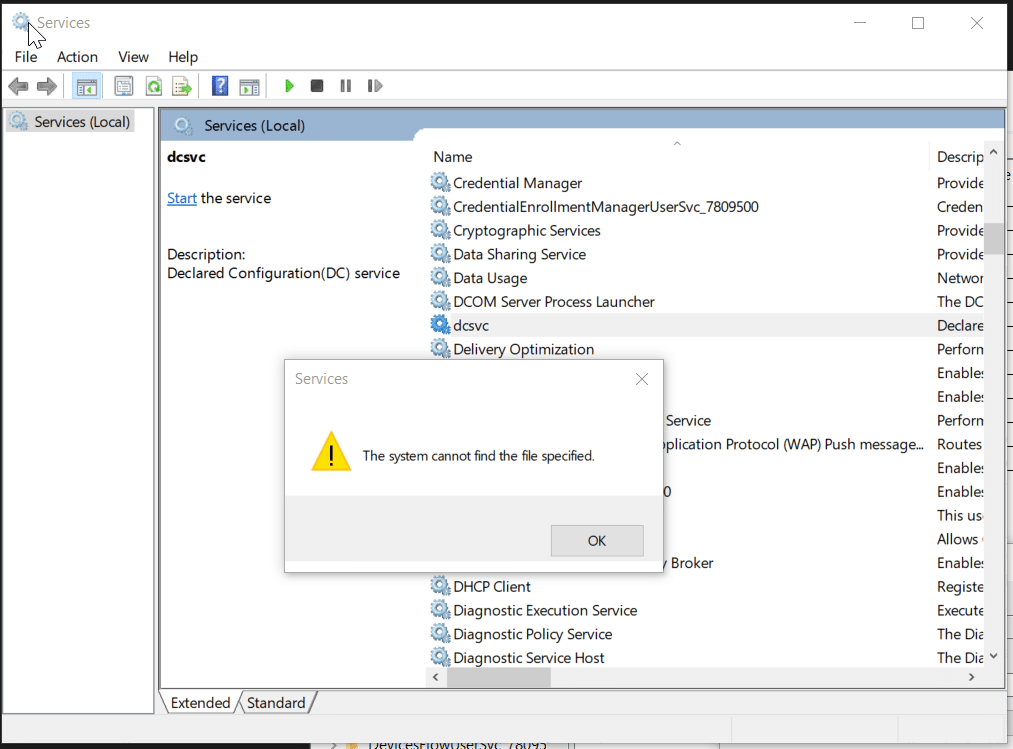Click the Show/Hide Console Tree icon
This screenshot has height=749, width=1013.
click(x=87, y=86)
